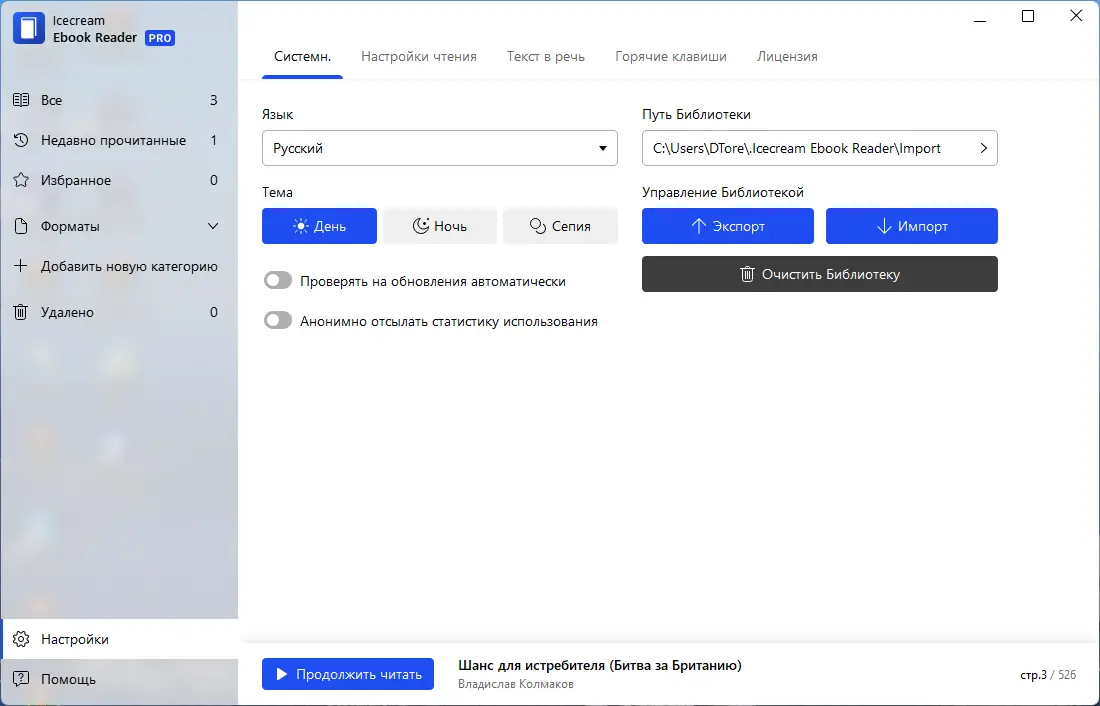This screenshot has width=1100, height=706.
Task: Select the Ночь theme
Action: click(x=440, y=226)
